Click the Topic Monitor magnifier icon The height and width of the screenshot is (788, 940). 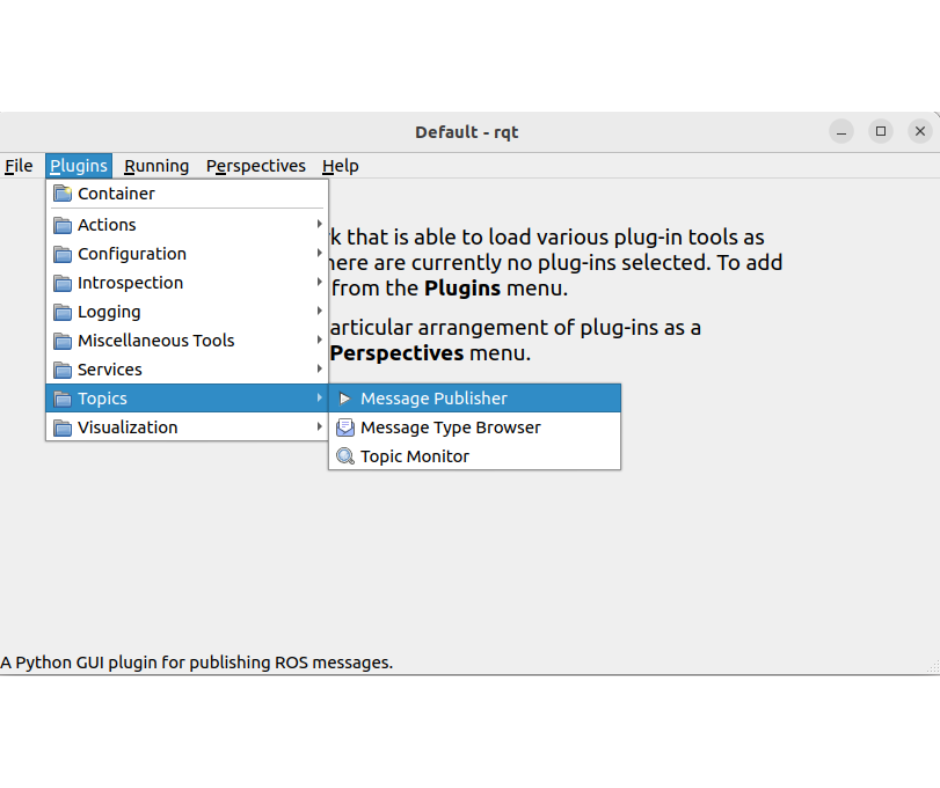345,456
